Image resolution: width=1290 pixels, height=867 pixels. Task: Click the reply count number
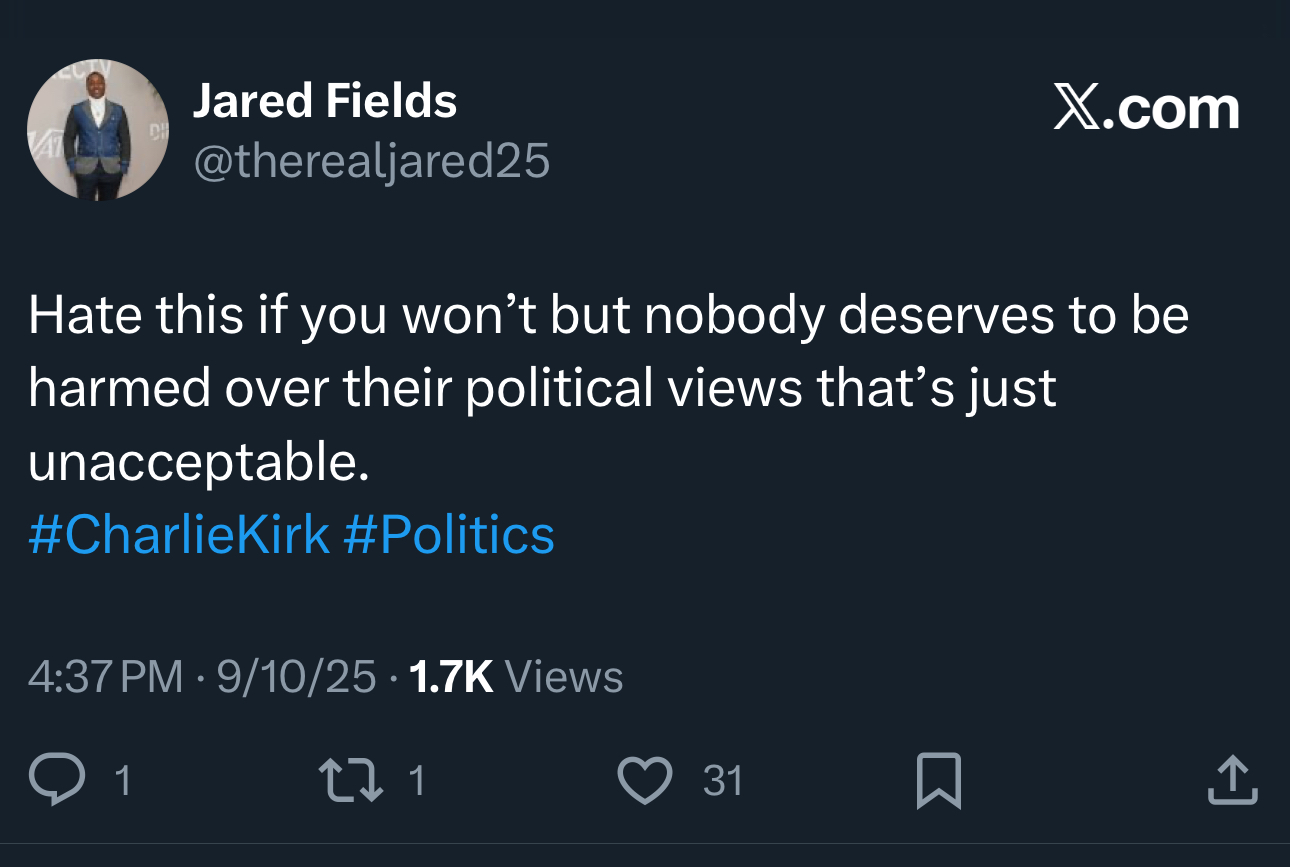click(x=122, y=780)
